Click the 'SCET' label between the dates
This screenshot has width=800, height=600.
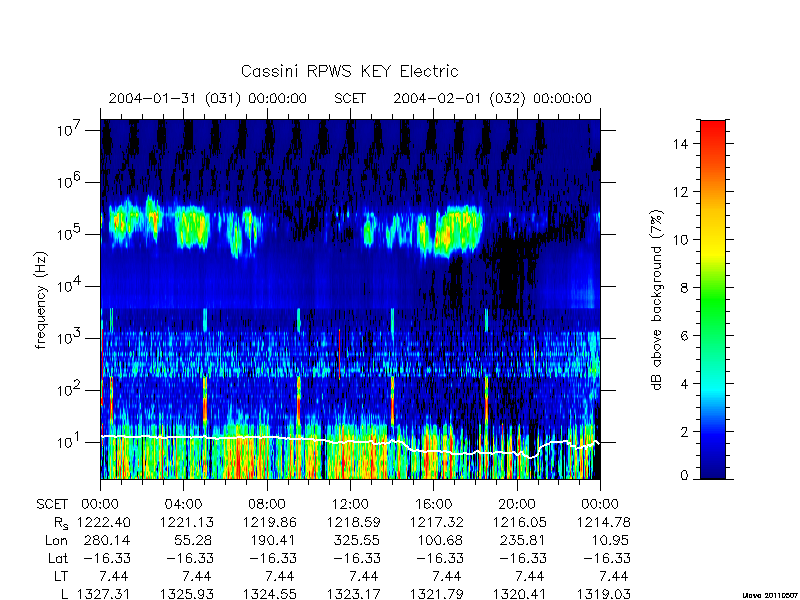click(x=350, y=98)
